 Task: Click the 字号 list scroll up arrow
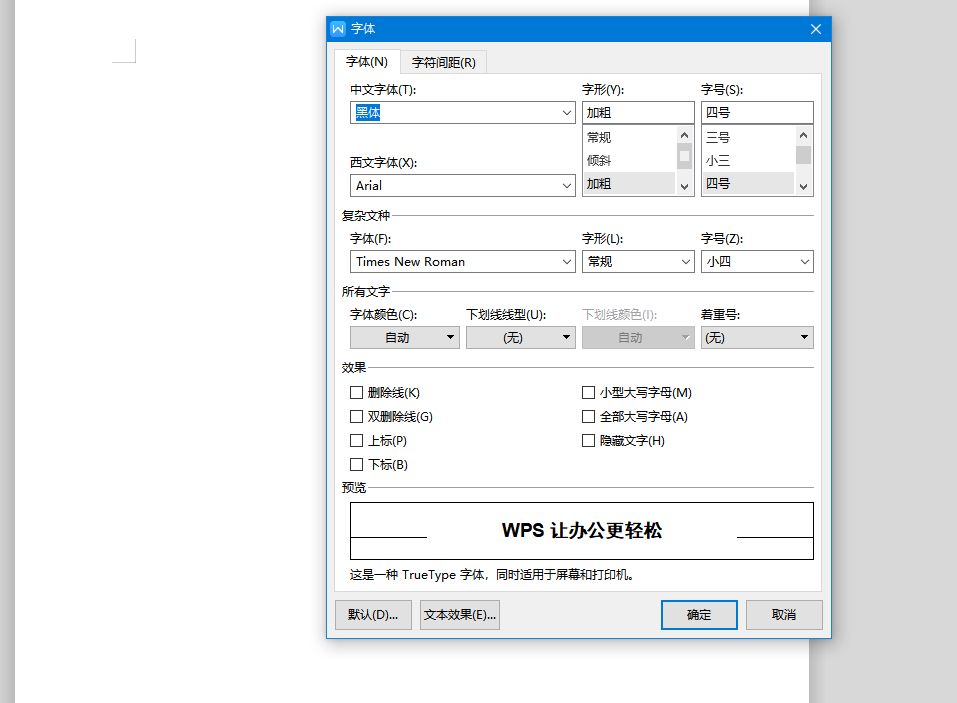803,135
